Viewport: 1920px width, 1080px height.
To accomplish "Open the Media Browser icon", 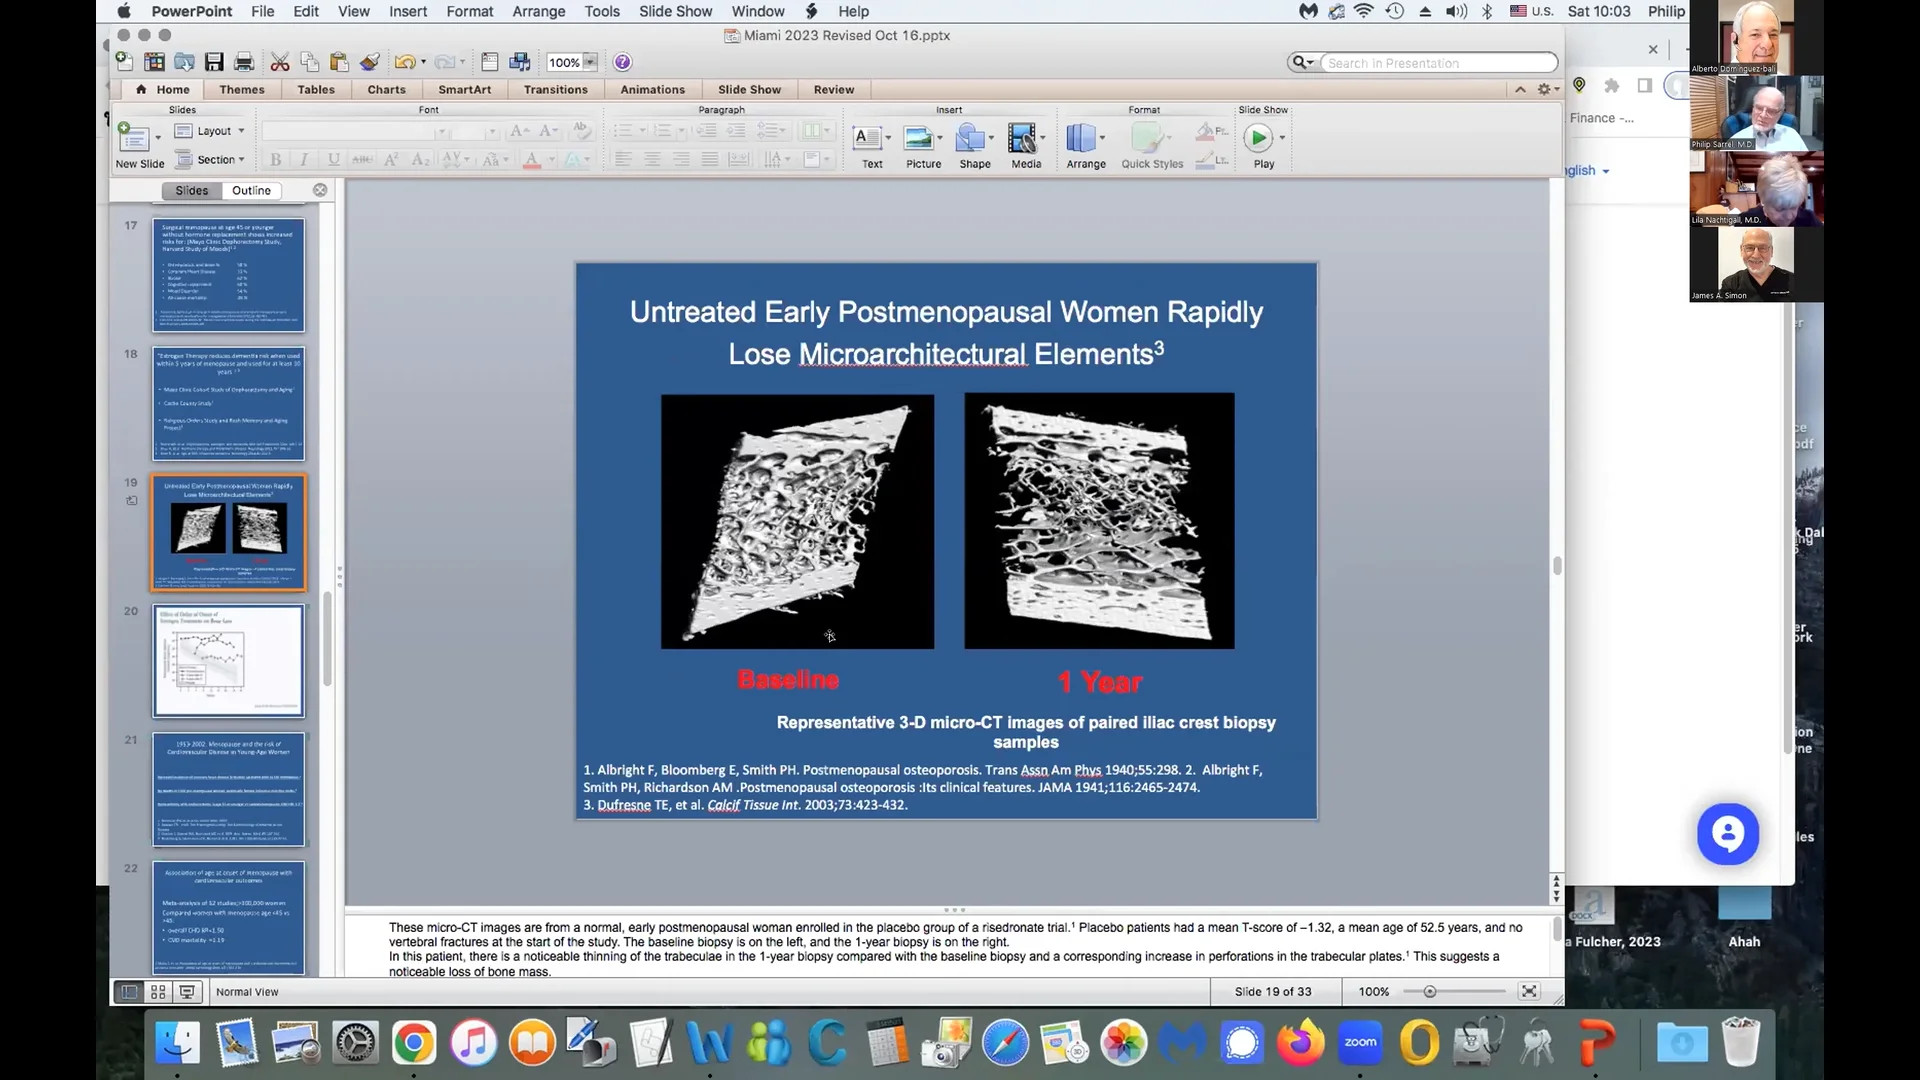I will click(520, 62).
